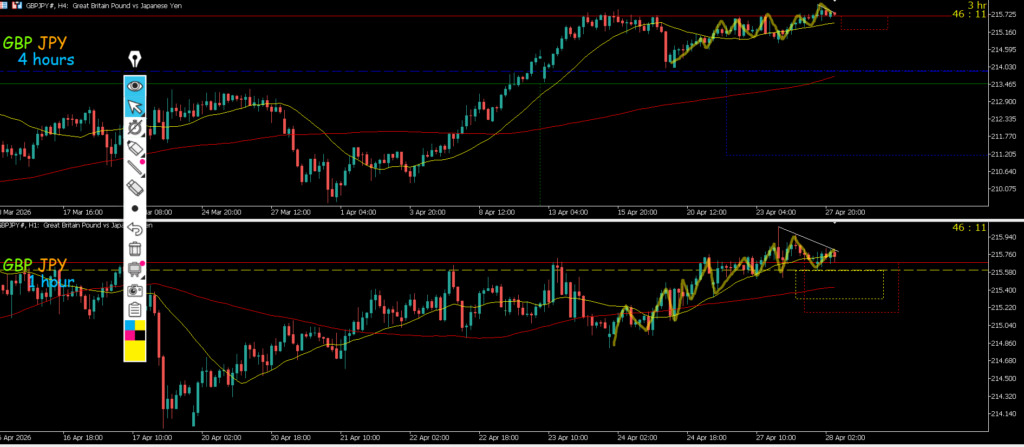
Task: Click the 214.030 price label
Action: (1005, 67)
